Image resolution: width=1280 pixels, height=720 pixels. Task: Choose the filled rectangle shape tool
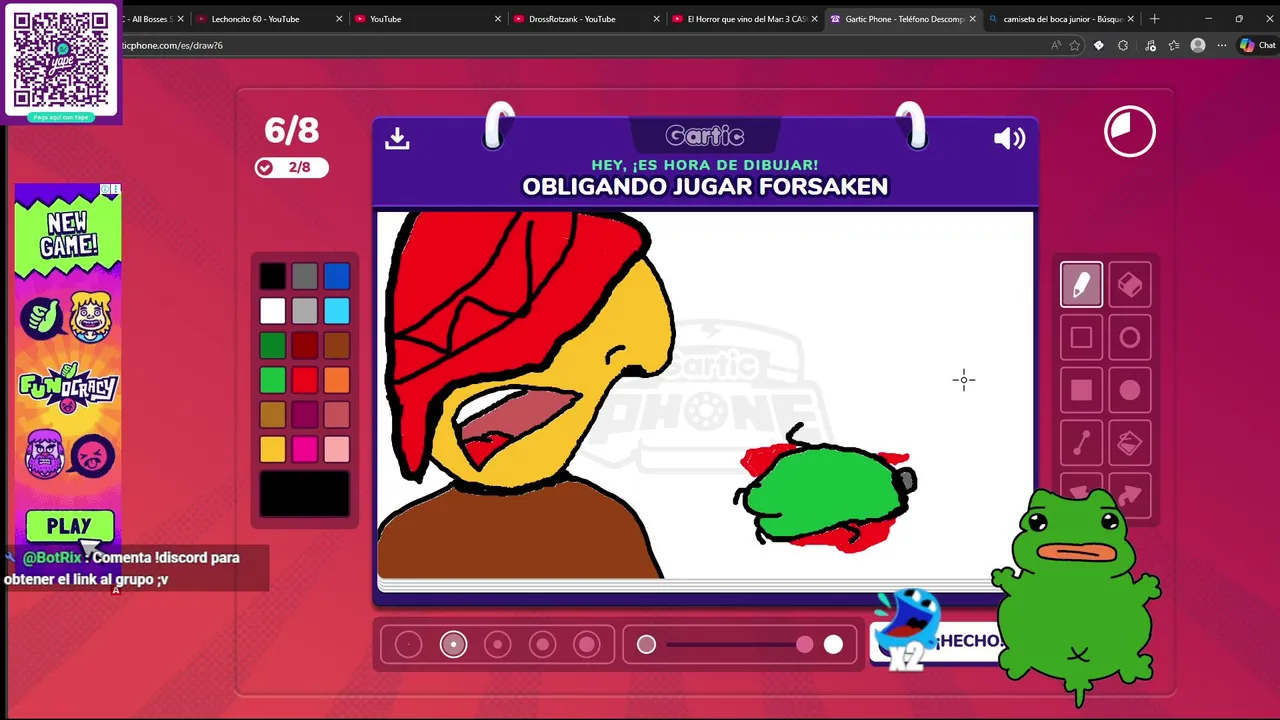(x=1081, y=390)
